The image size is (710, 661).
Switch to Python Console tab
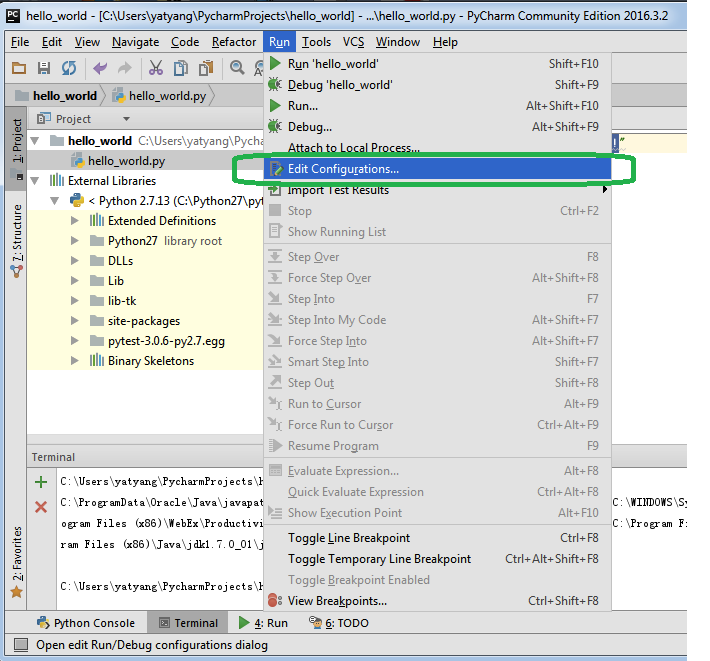click(x=86, y=623)
